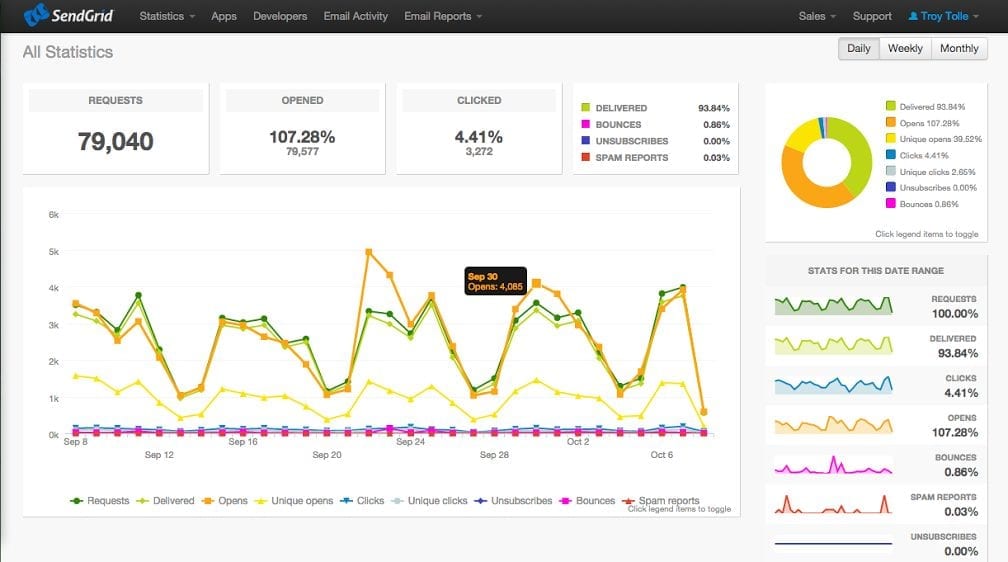The height and width of the screenshot is (562, 1008).
Task: Select the Daily view button
Action: click(x=858, y=48)
